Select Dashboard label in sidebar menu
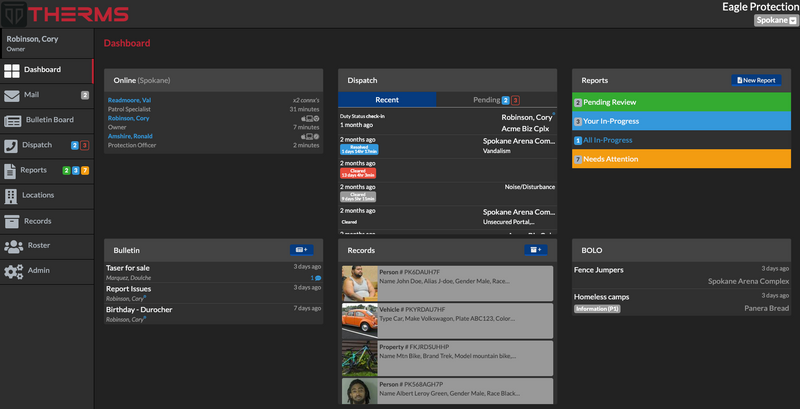 pos(42,69)
